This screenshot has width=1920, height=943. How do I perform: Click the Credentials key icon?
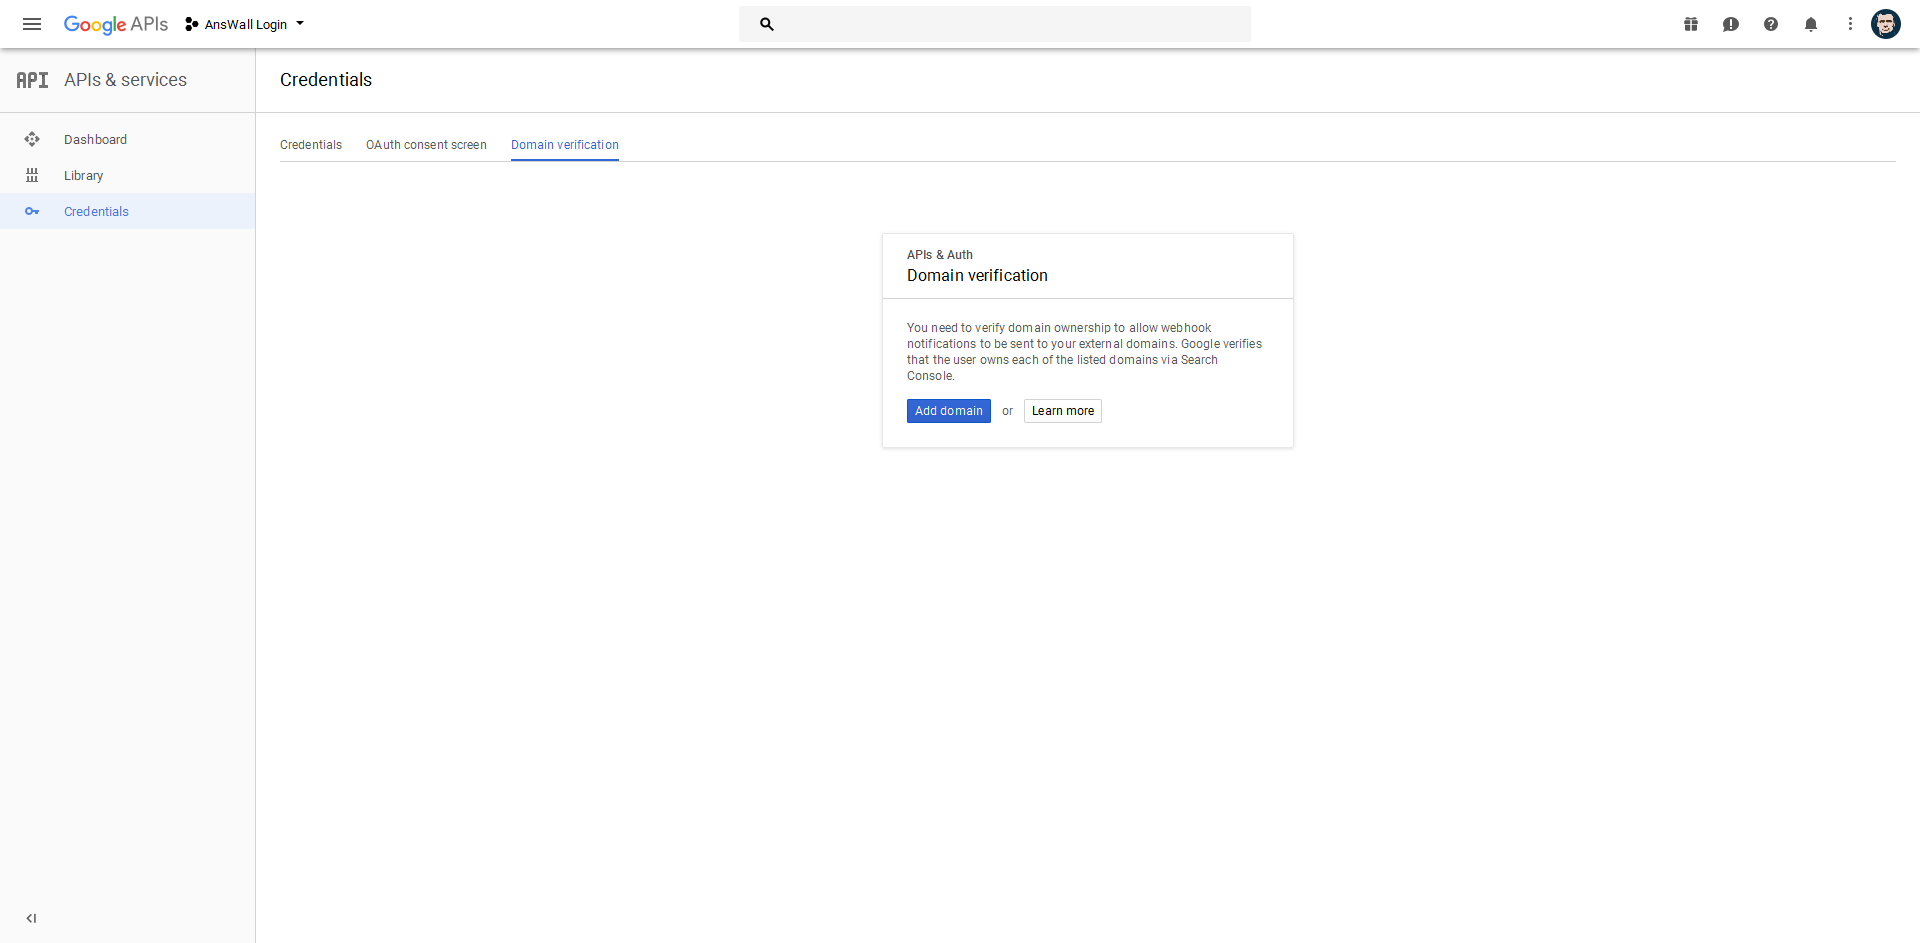click(x=32, y=211)
